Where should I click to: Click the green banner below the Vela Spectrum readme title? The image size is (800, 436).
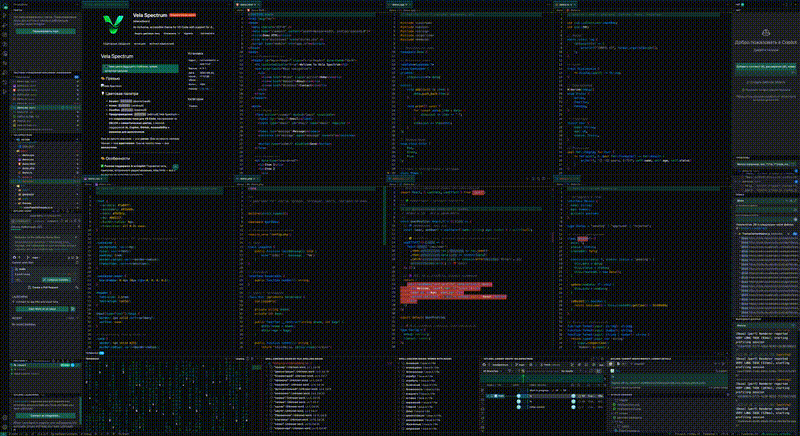click(x=140, y=68)
